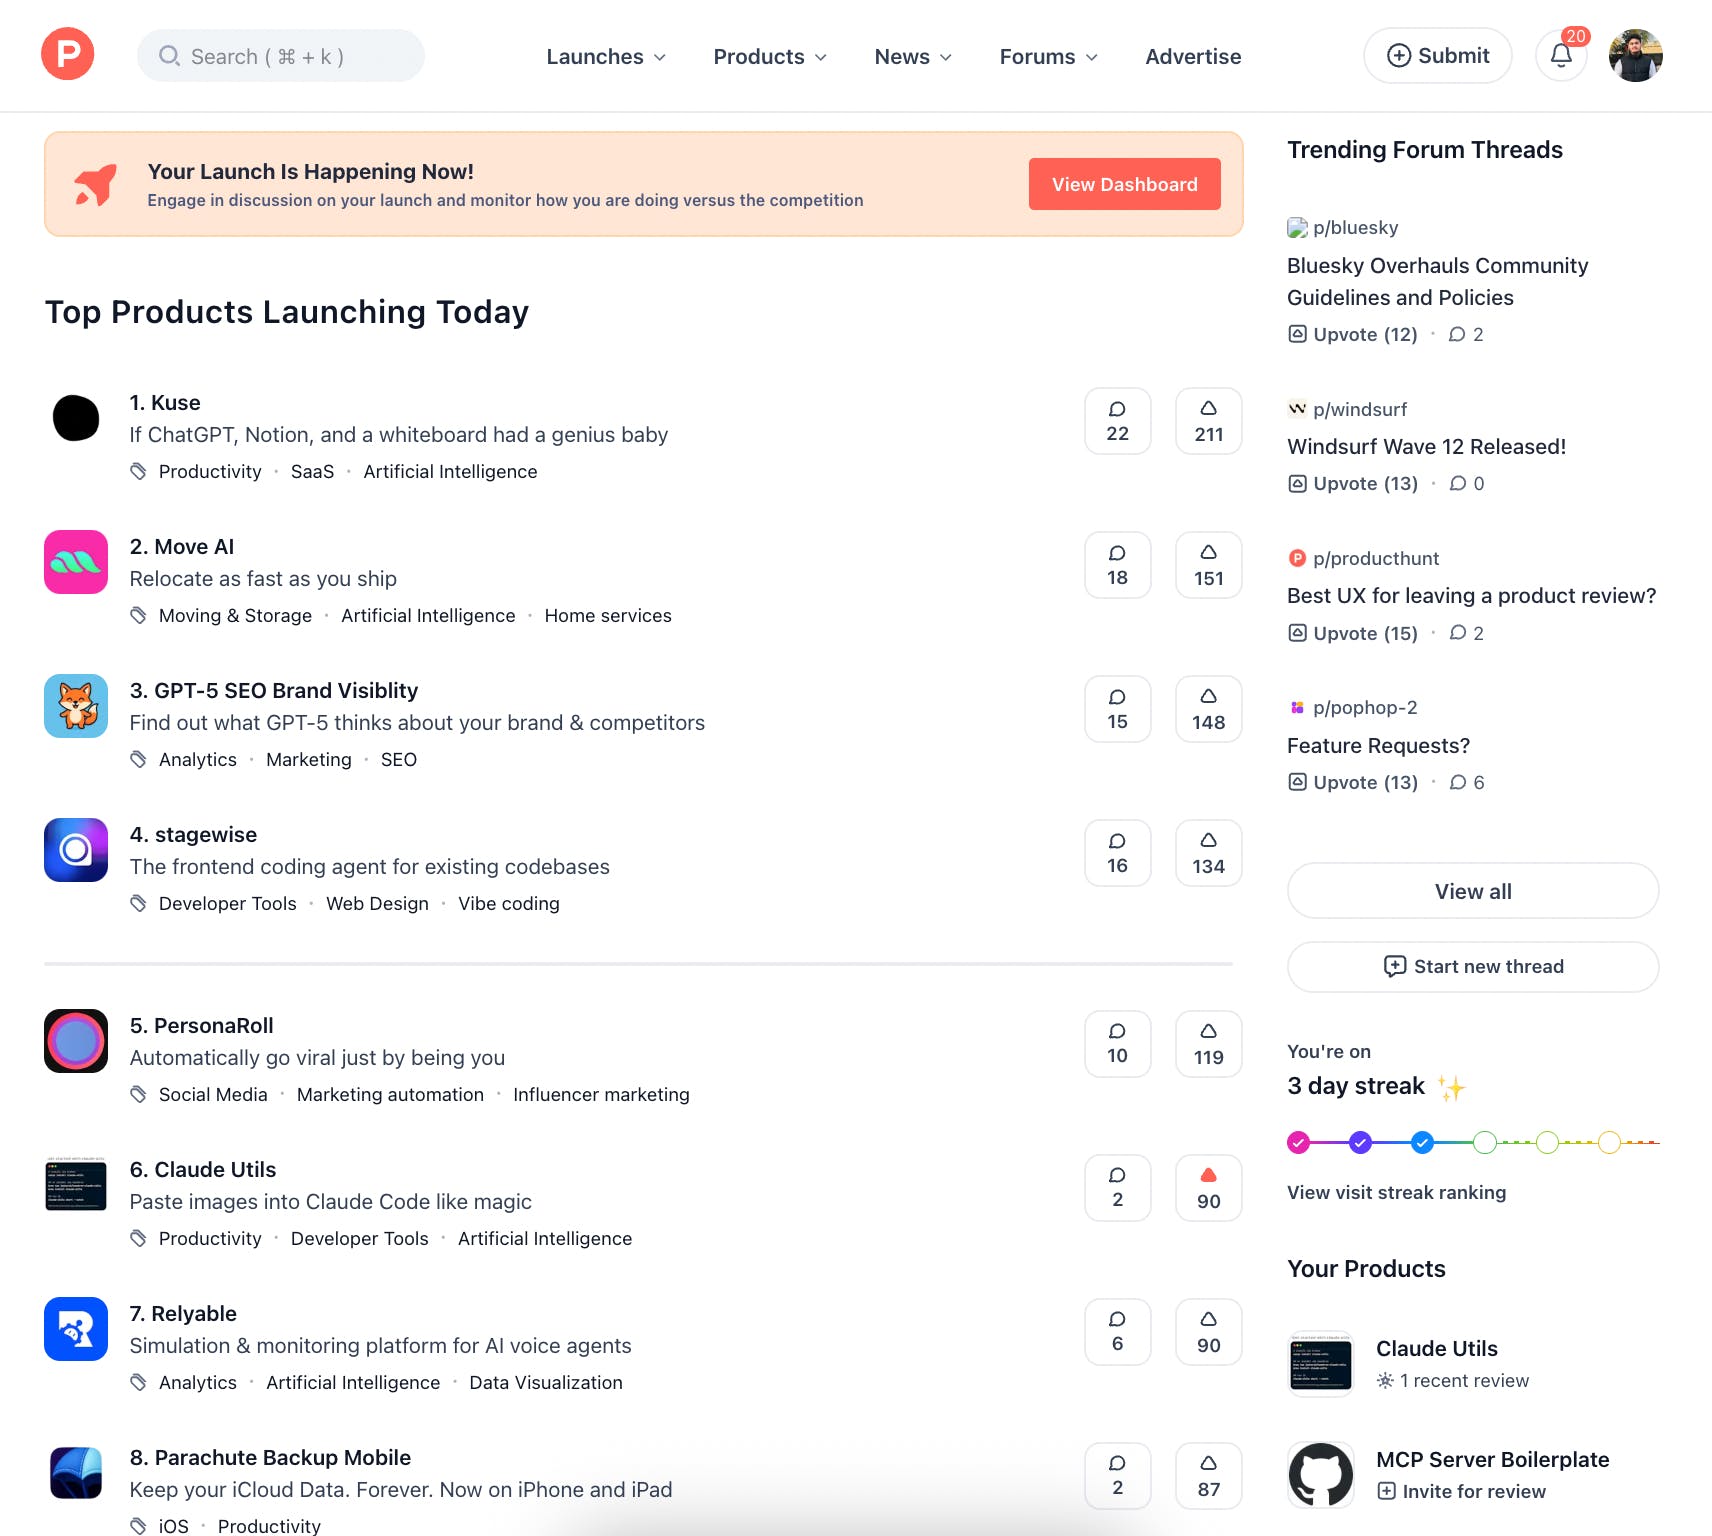Open p/producthunt forum link
Viewport: 1712px width, 1536px height.
pyautogui.click(x=1364, y=558)
